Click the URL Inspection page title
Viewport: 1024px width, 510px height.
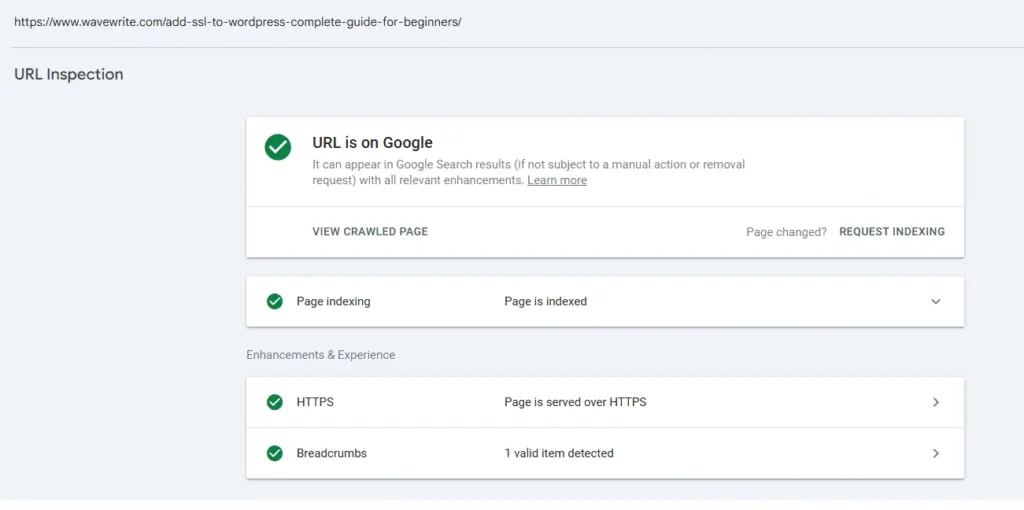[69, 74]
